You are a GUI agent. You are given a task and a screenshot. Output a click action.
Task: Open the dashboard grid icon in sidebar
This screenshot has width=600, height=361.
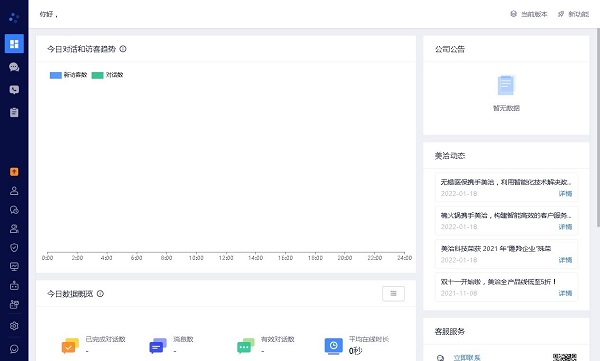14,44
